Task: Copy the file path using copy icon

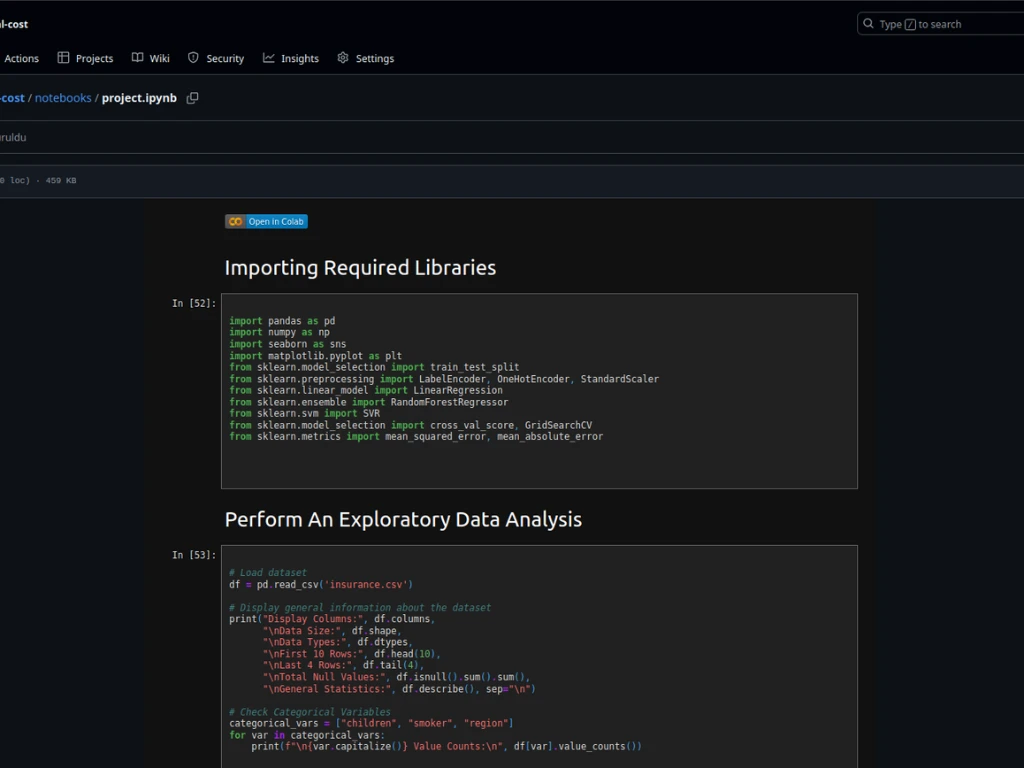Action: coord(193,98)
